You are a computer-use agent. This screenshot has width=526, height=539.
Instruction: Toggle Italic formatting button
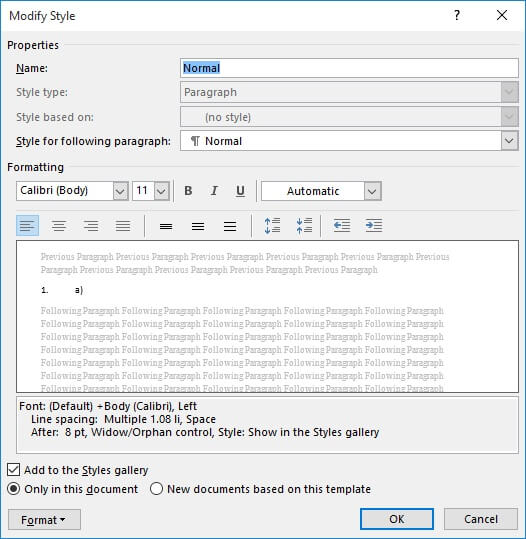(x=214, y=191)
